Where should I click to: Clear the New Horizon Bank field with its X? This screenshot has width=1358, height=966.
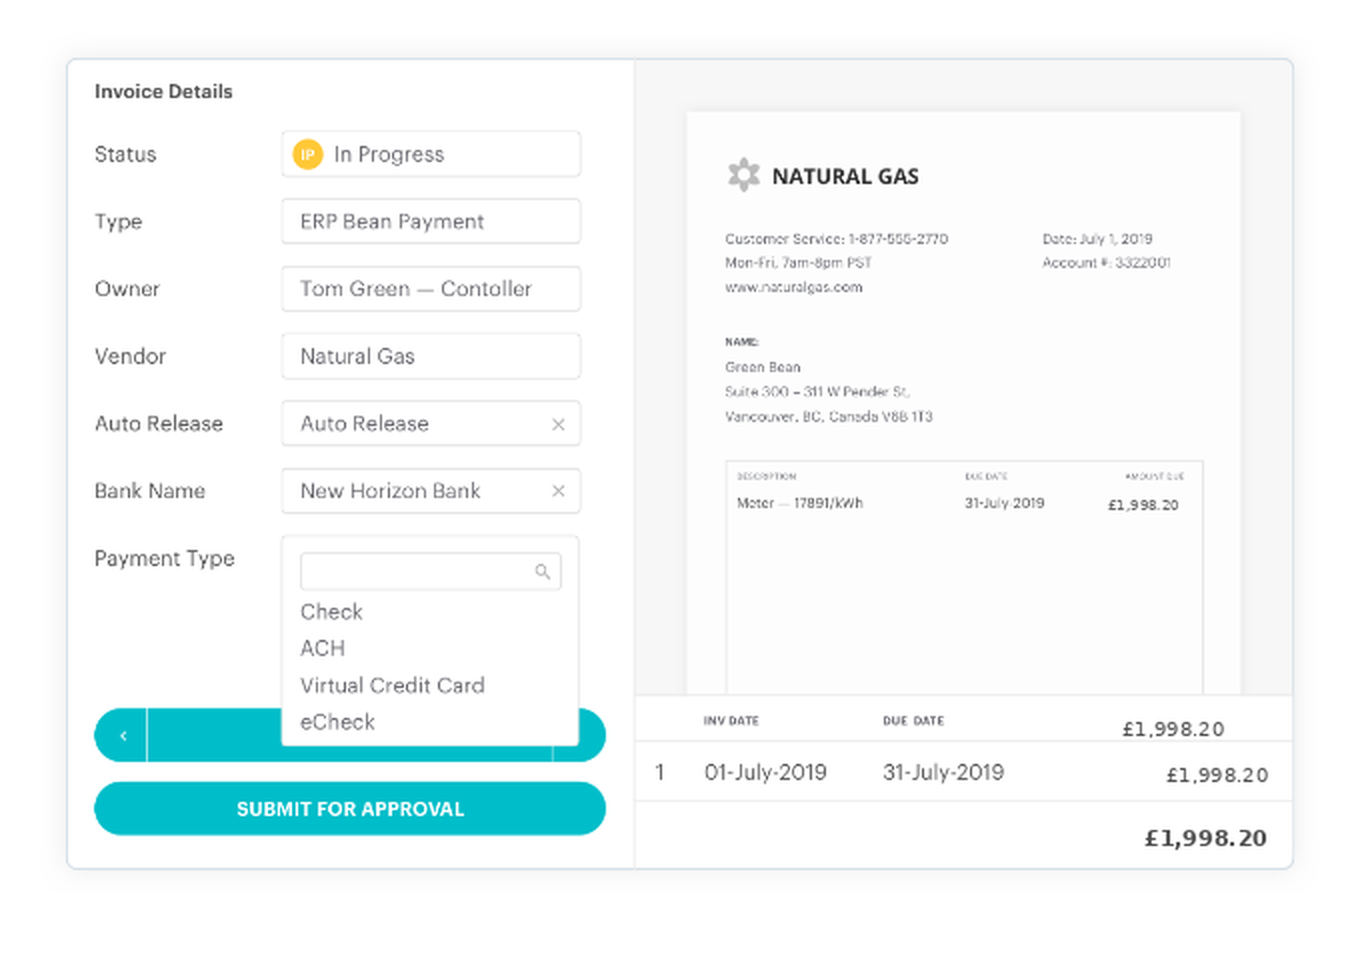tap(558, 491)
